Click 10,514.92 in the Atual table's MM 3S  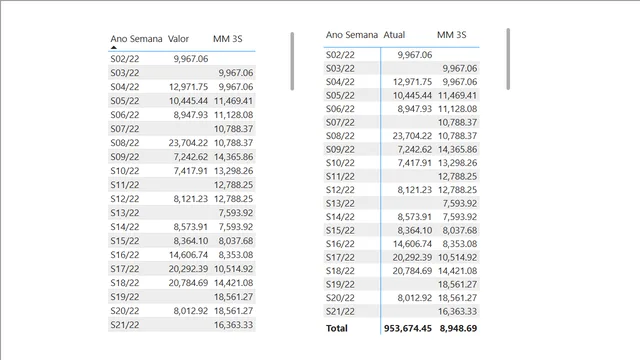click(457, 257)
